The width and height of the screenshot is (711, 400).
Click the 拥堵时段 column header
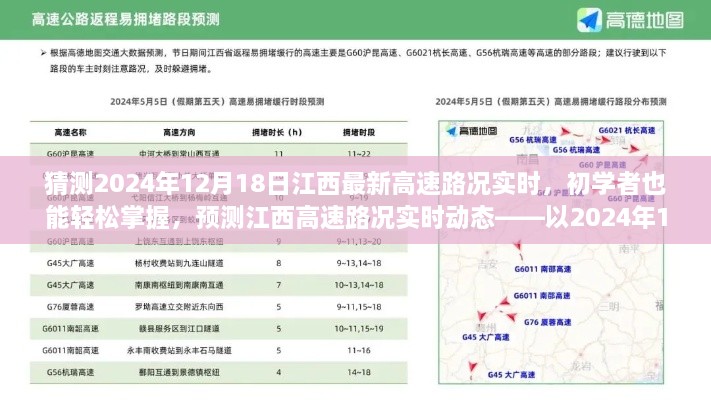pyautogui.click(x=359, y=132)
